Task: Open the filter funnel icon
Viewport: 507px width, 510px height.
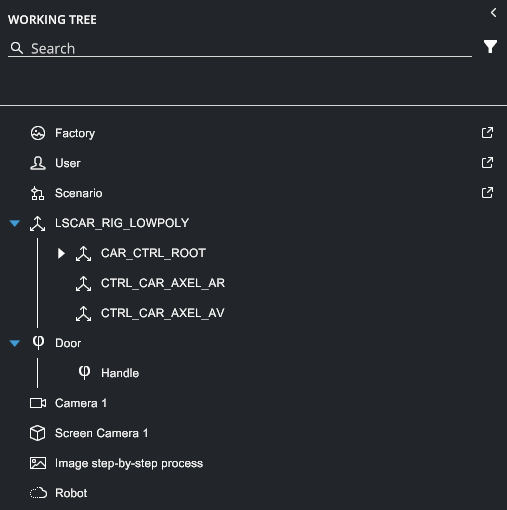Action: pos(490,47)
